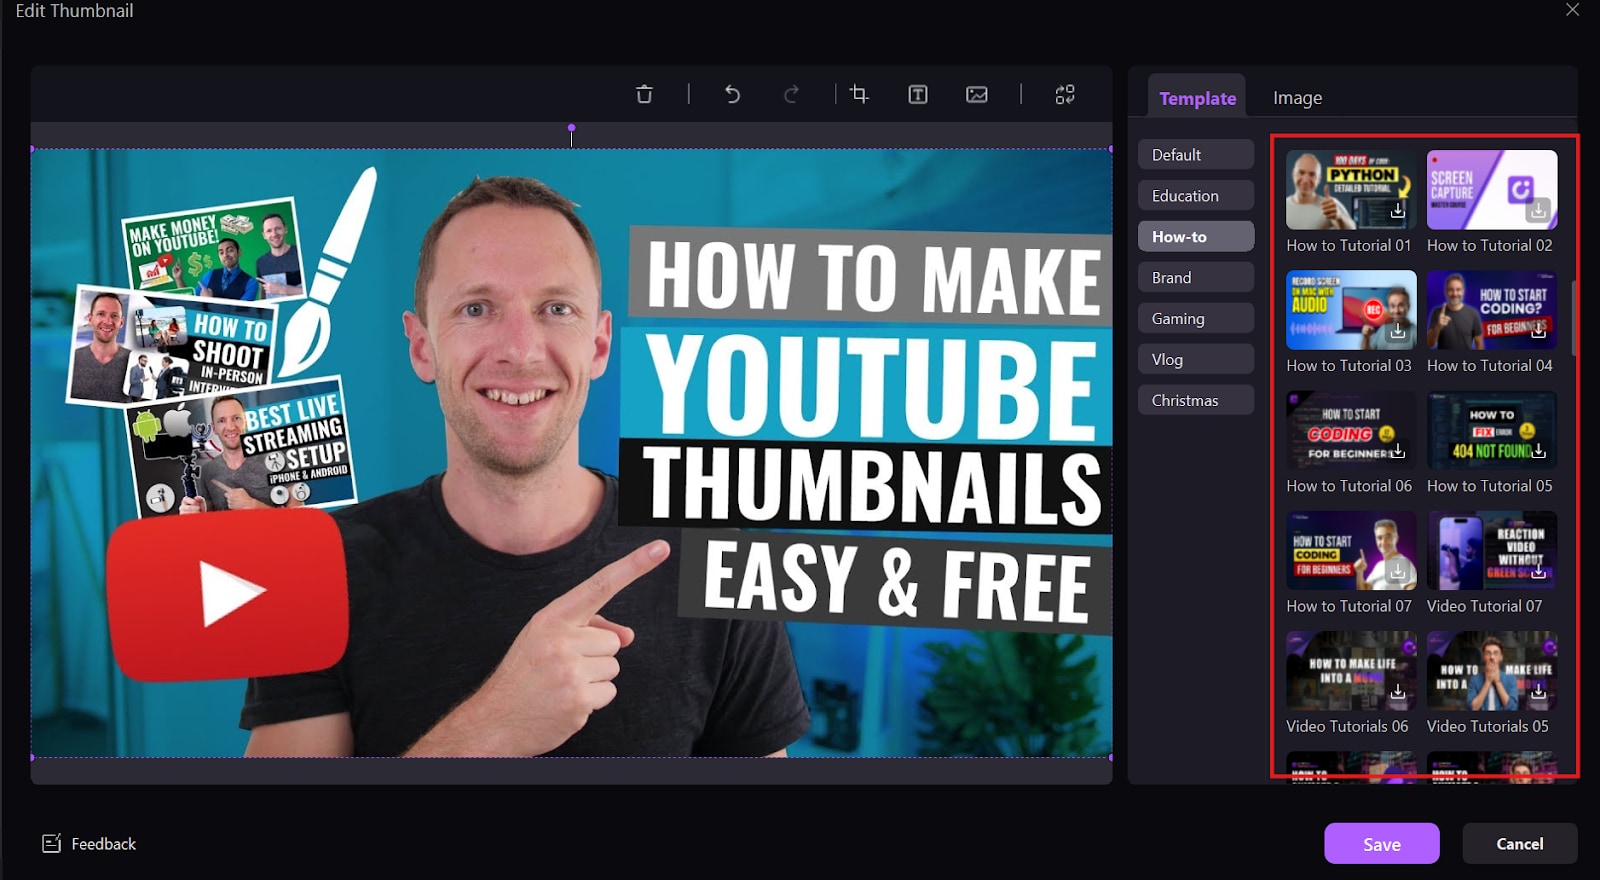The height and width of the screenshot is (880, 1600).
Task: Select the crop tool
Action: (859, 94)
